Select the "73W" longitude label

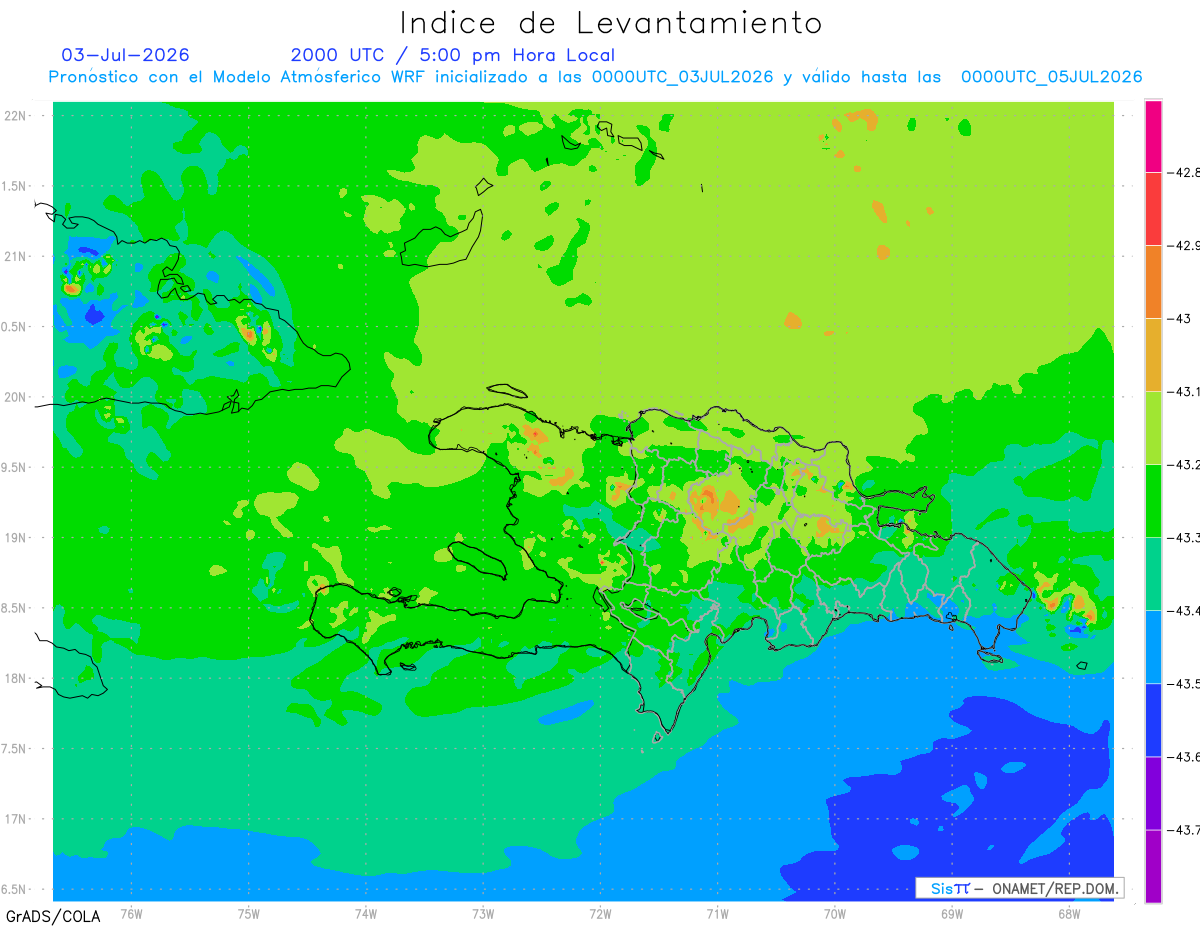coord(483,914)
